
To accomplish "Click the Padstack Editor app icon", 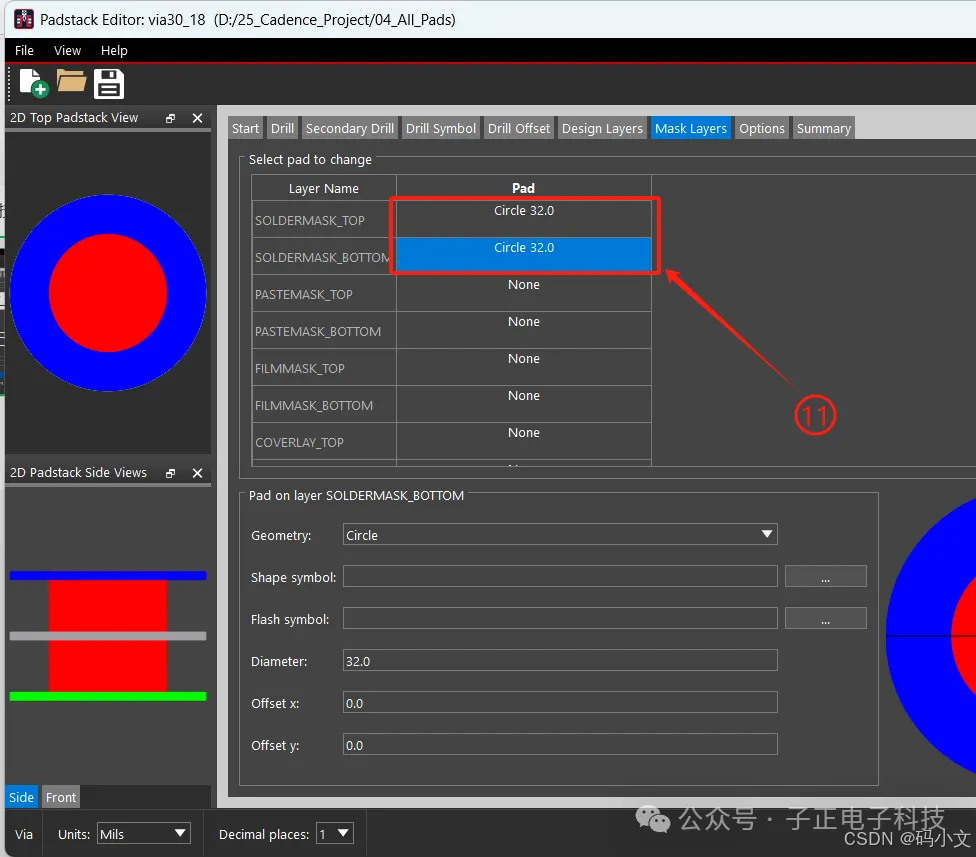I will [x=24, y=19].
